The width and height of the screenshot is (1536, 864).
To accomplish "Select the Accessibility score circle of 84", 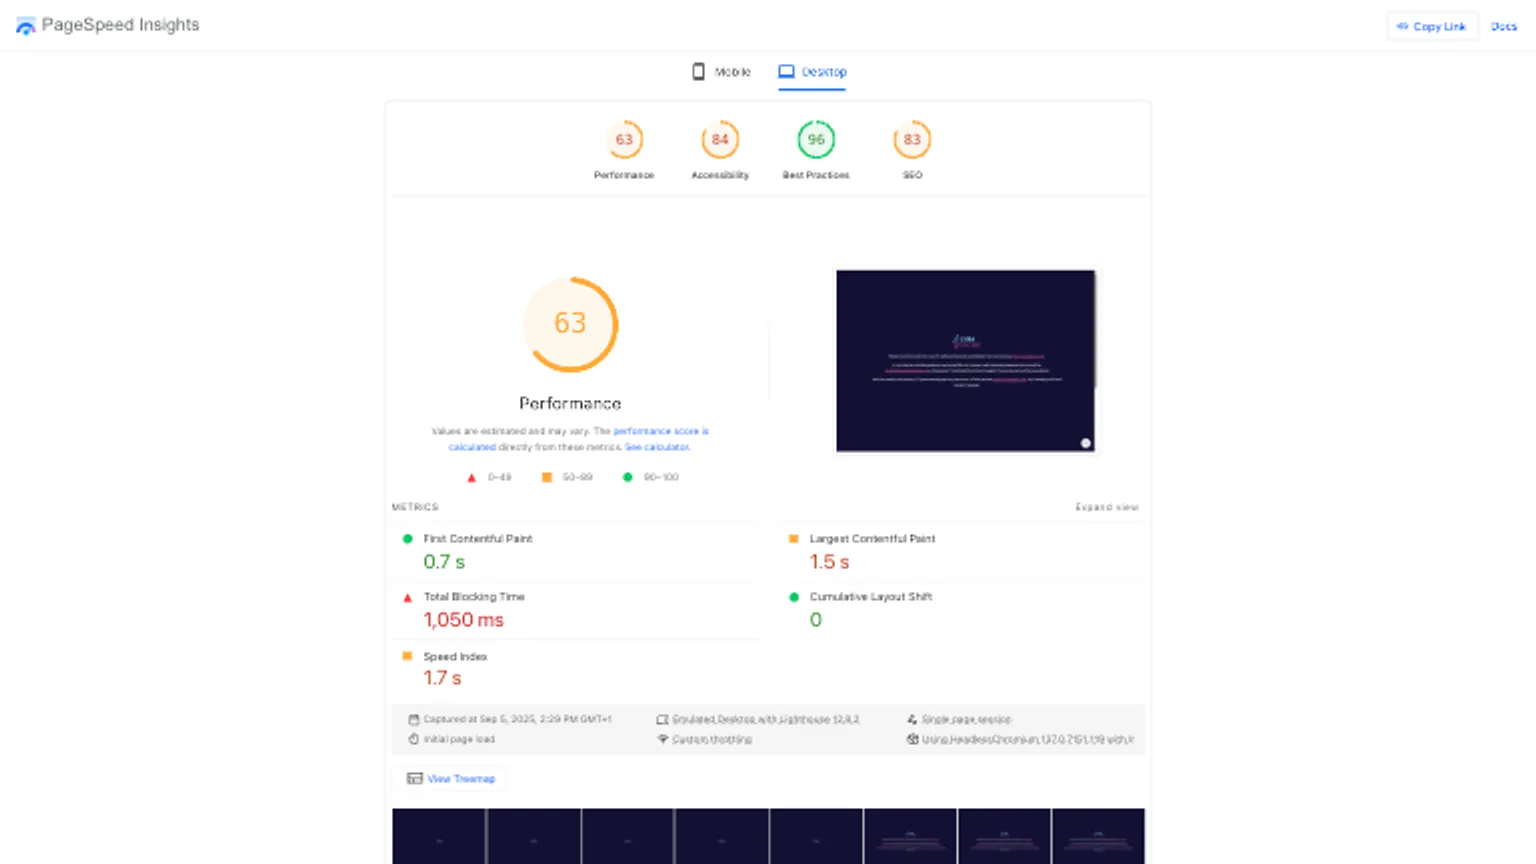I will tap(719, 140).
